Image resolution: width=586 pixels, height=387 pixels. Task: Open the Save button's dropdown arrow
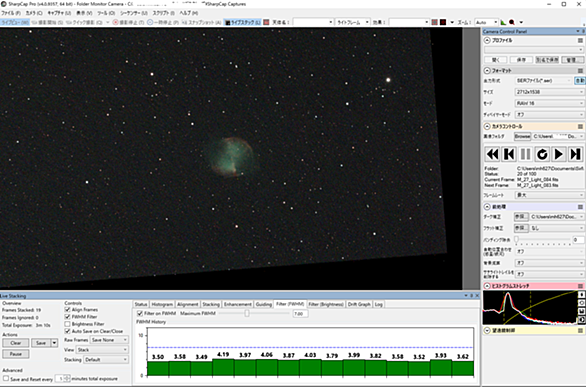55,343
